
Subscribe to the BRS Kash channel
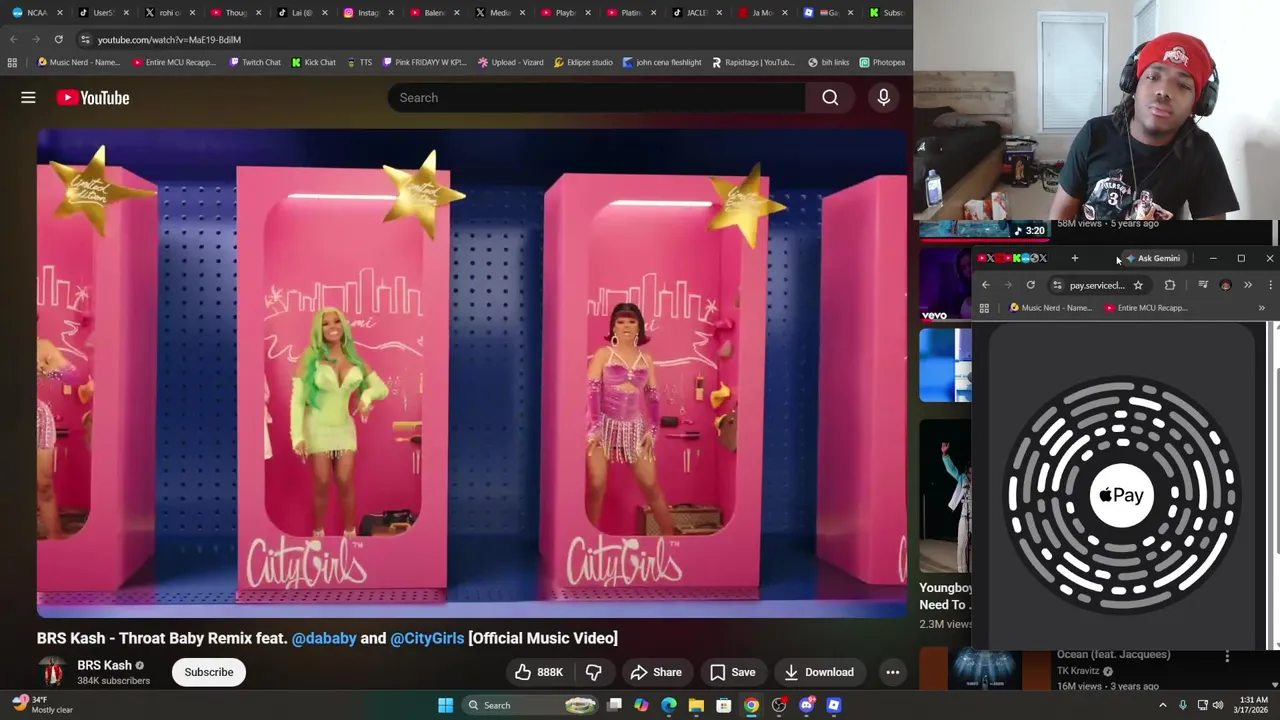[208, 672]
